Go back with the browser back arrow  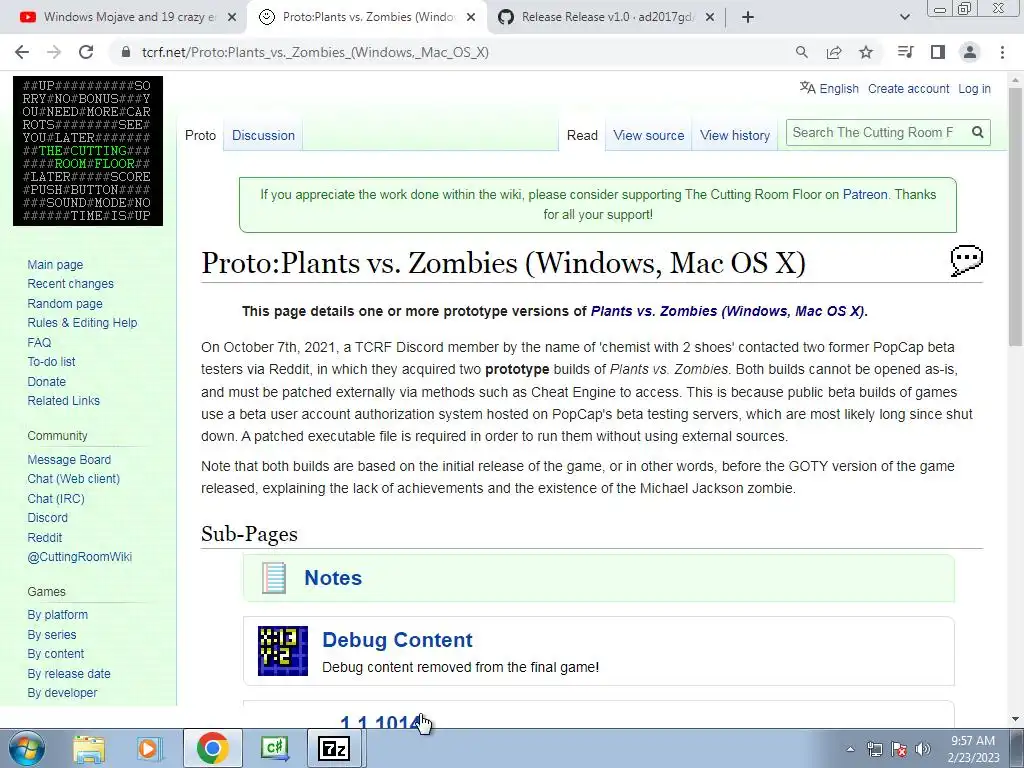22,52
